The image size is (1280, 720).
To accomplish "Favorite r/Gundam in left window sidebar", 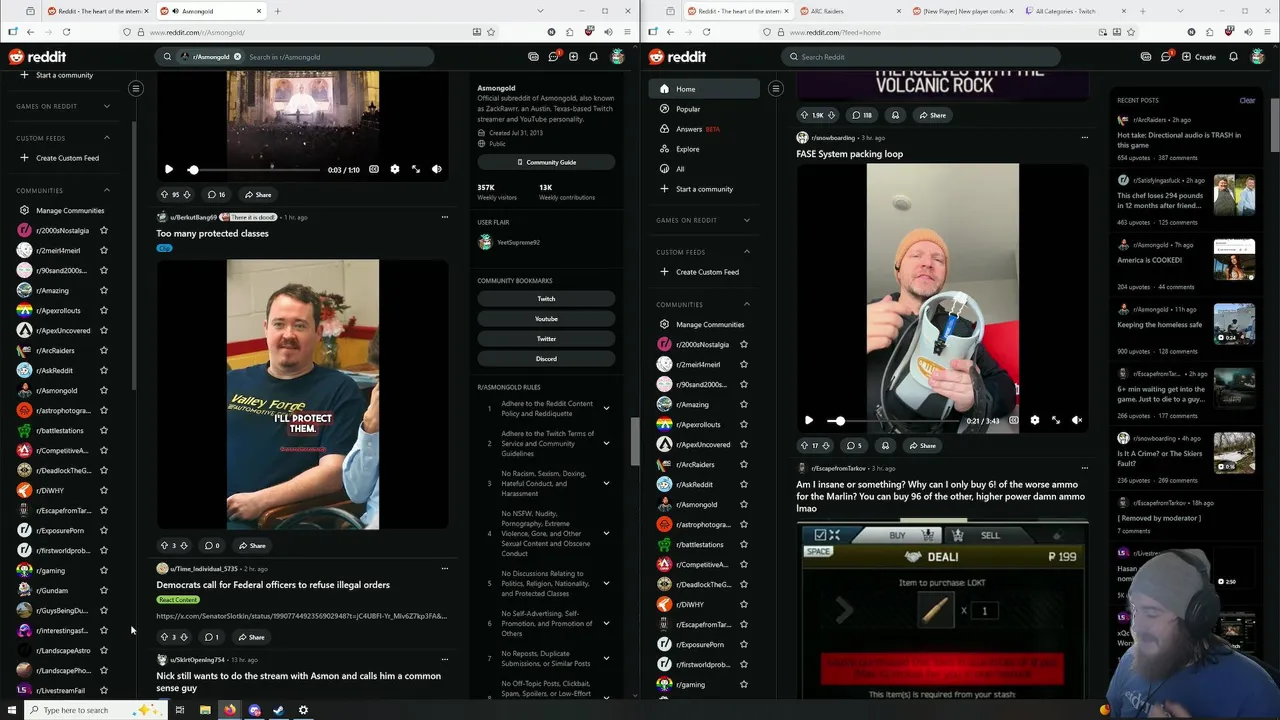I will pyautogui.click(x=104, y=591).
